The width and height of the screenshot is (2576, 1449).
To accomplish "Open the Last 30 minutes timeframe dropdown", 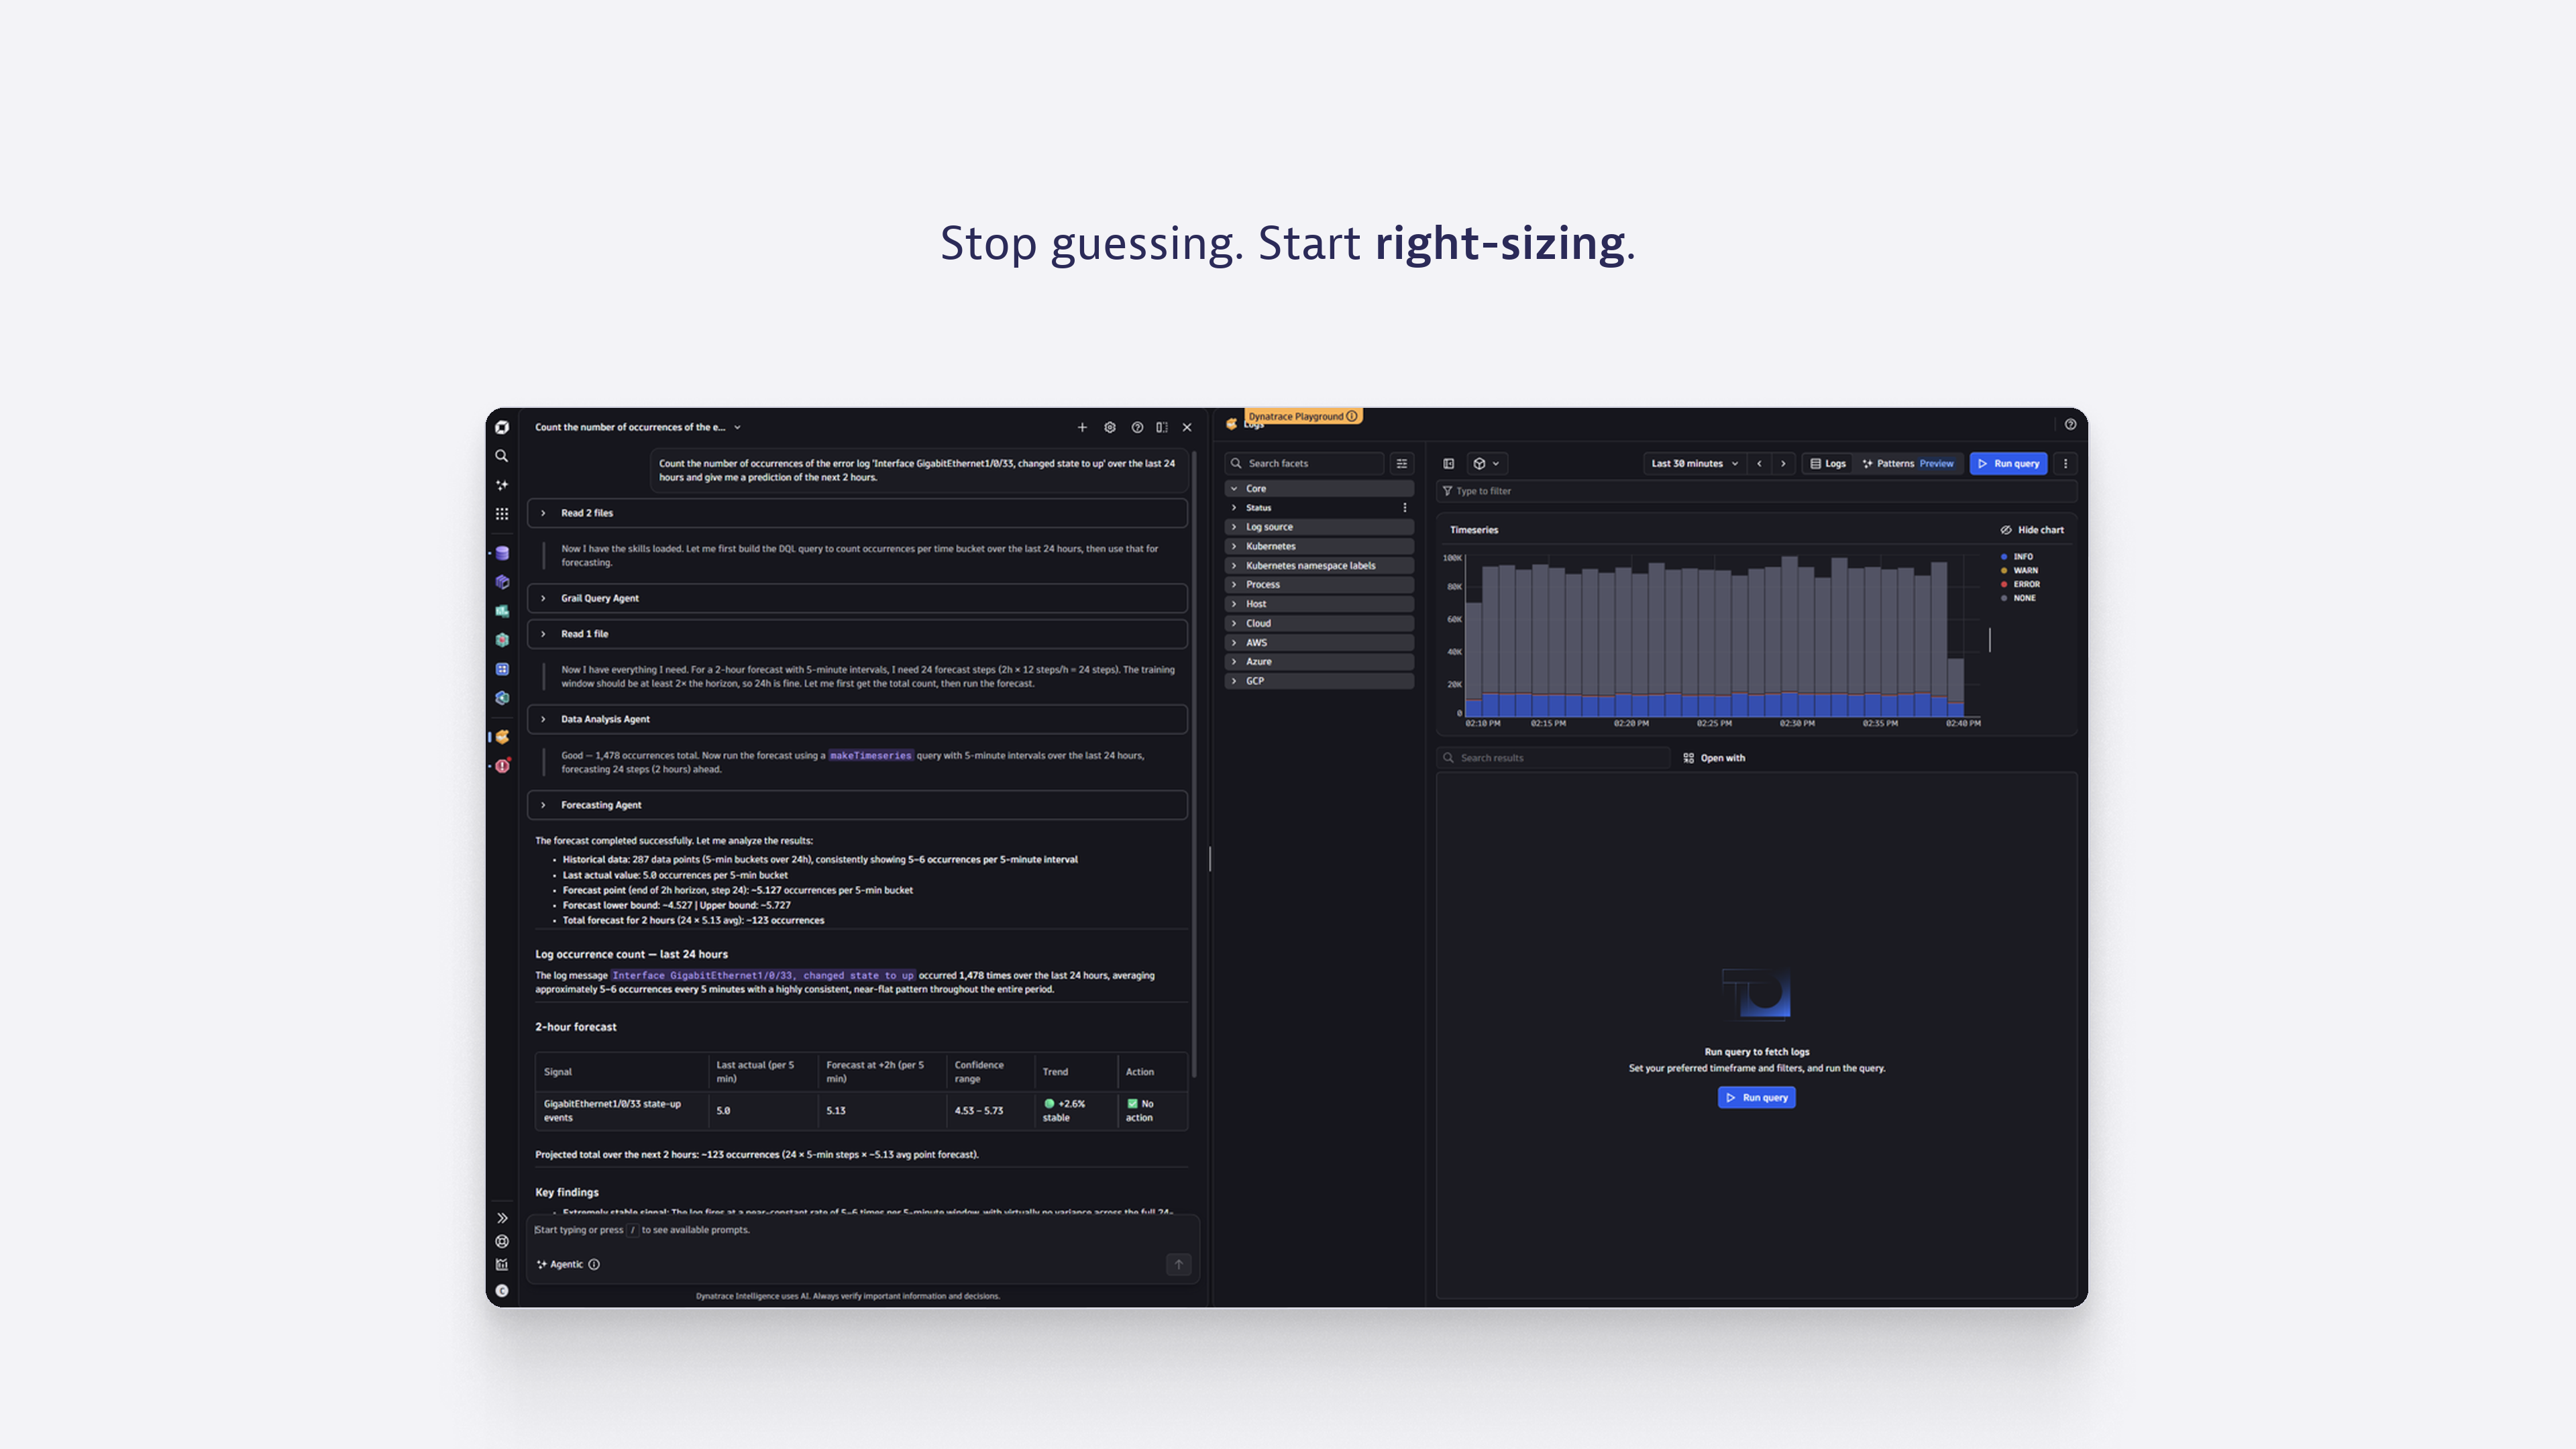I will pos(1694,463).
